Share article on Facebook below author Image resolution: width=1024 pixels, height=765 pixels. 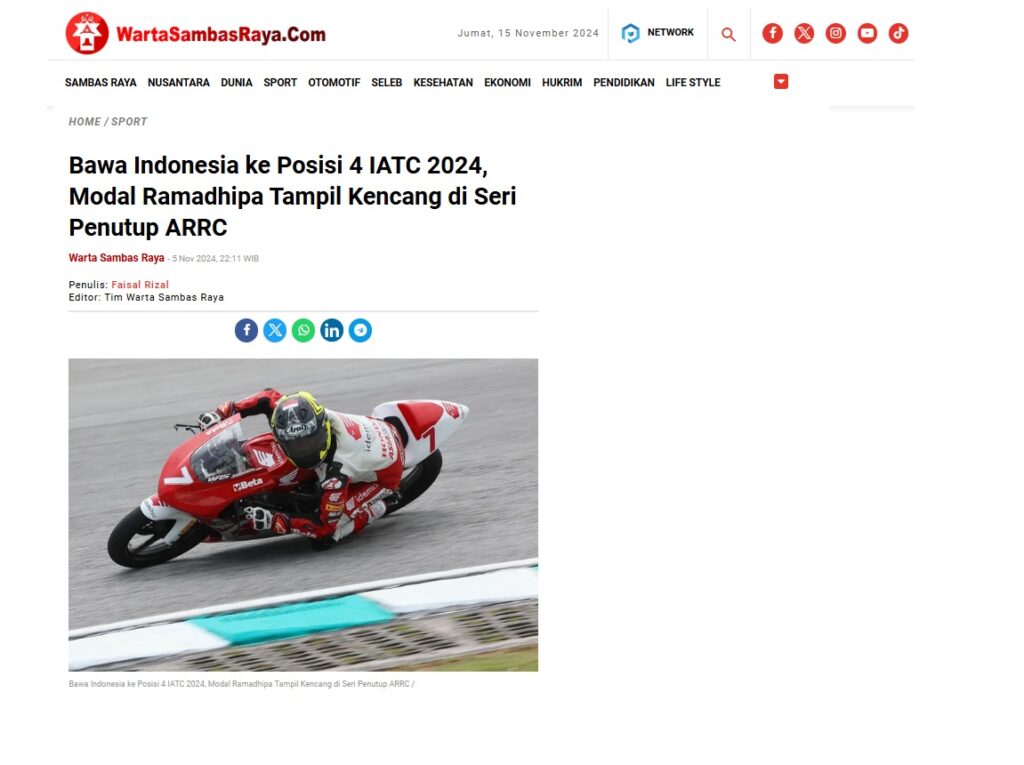pos(246,331)
